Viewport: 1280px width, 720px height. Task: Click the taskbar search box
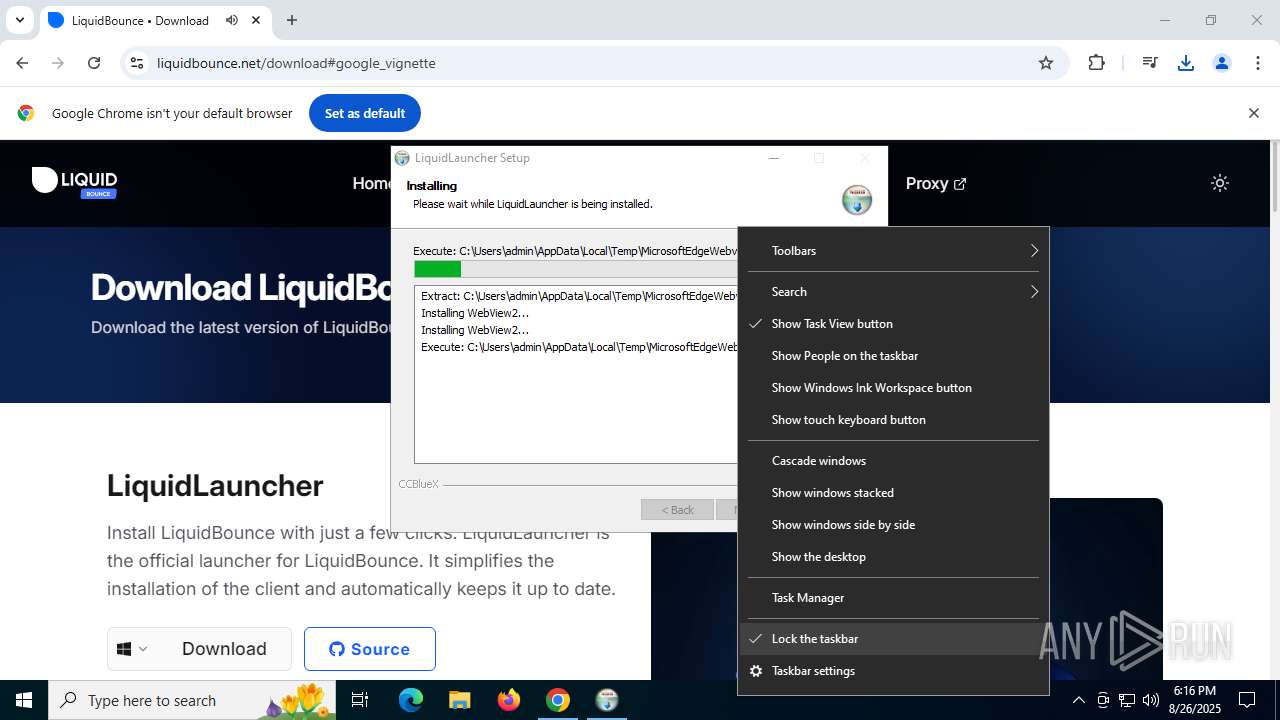coord(194,700)
